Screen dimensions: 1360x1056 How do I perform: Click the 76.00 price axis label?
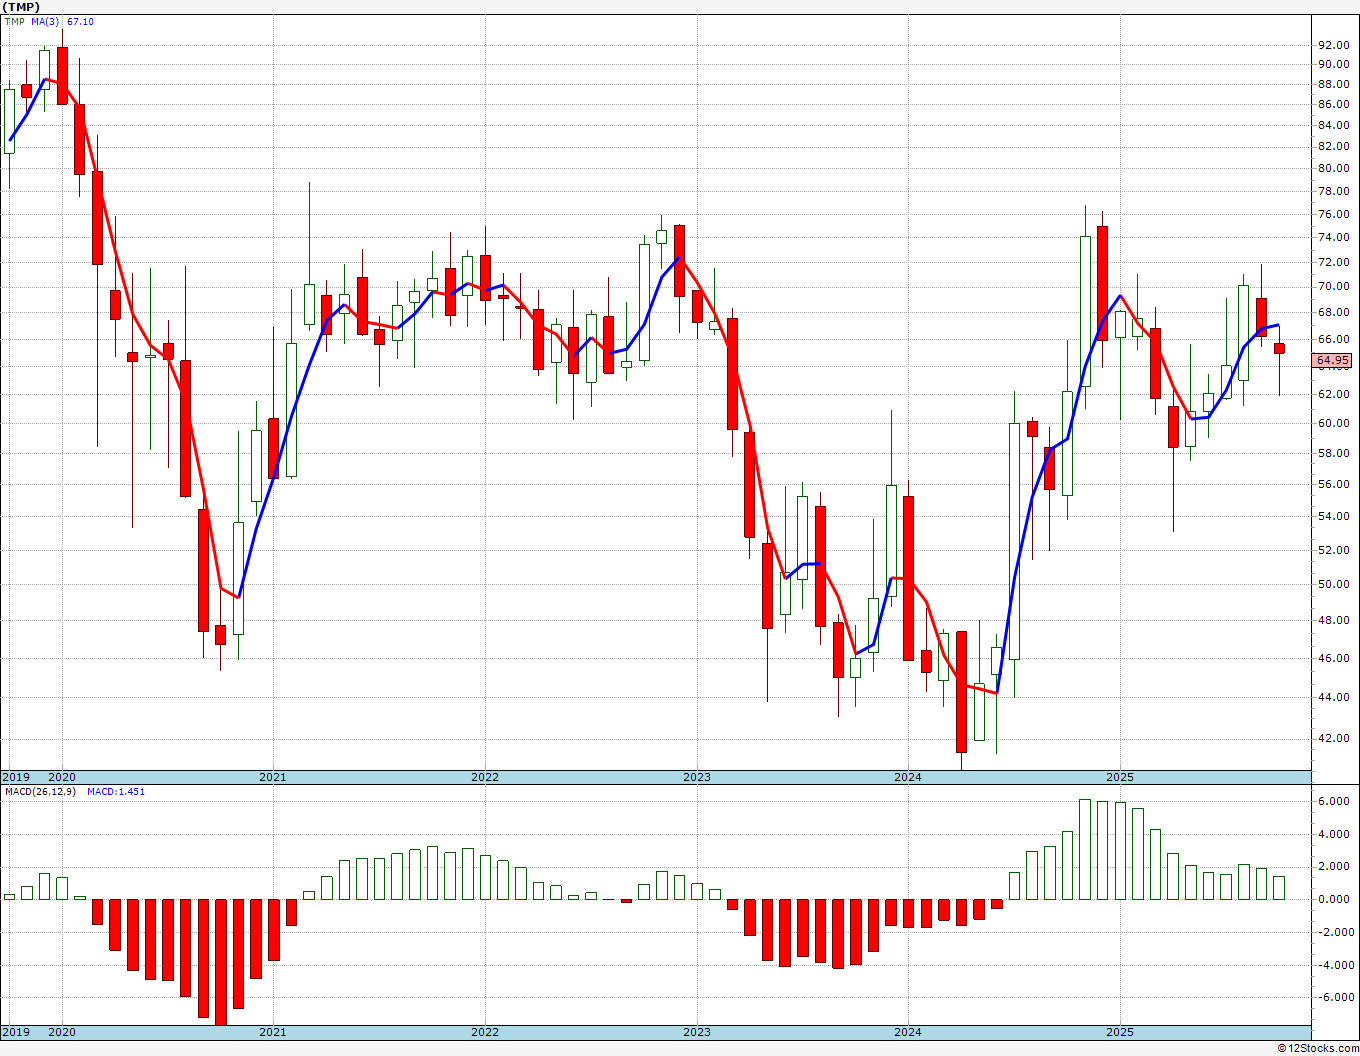coord(1333,214)
